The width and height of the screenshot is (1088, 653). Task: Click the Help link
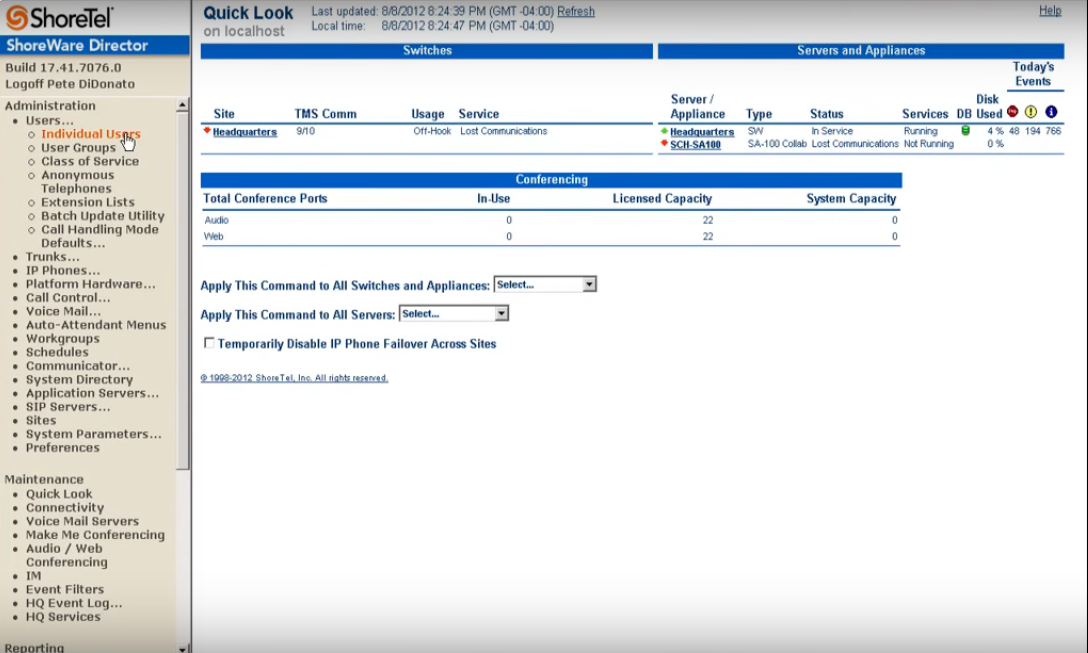pos(1050,11)
